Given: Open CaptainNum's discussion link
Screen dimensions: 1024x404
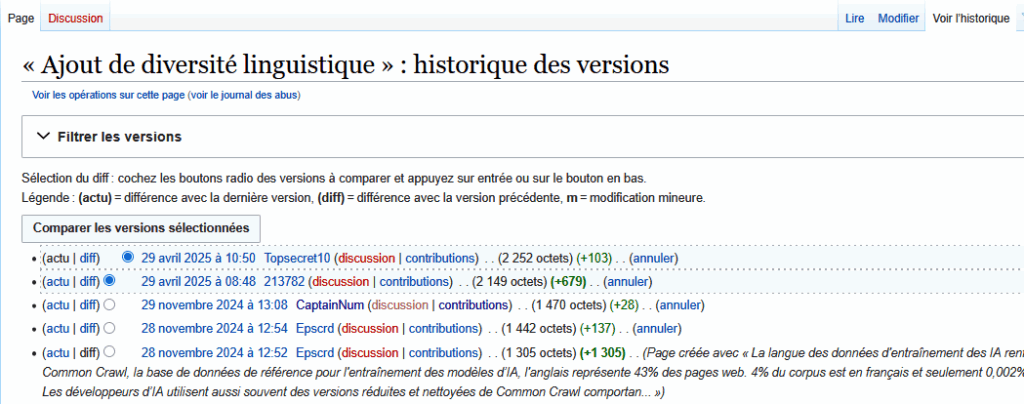Looking at the screenshot, I should (400, 305).
